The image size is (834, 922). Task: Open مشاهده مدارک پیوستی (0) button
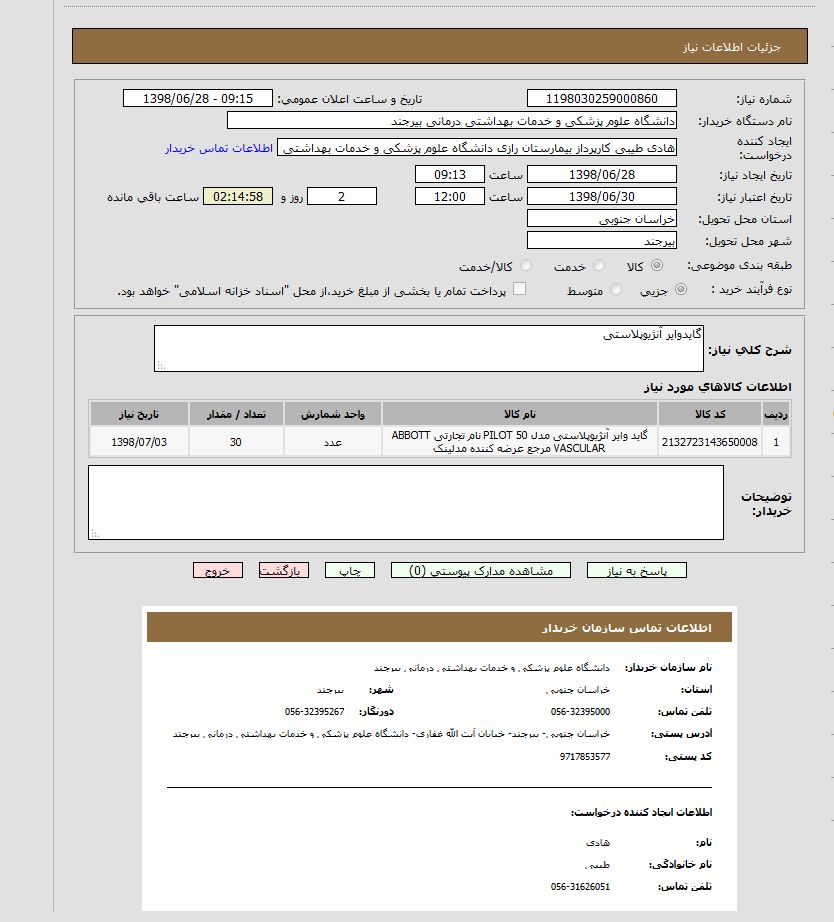pyautogui.click(x=481, y=570)
